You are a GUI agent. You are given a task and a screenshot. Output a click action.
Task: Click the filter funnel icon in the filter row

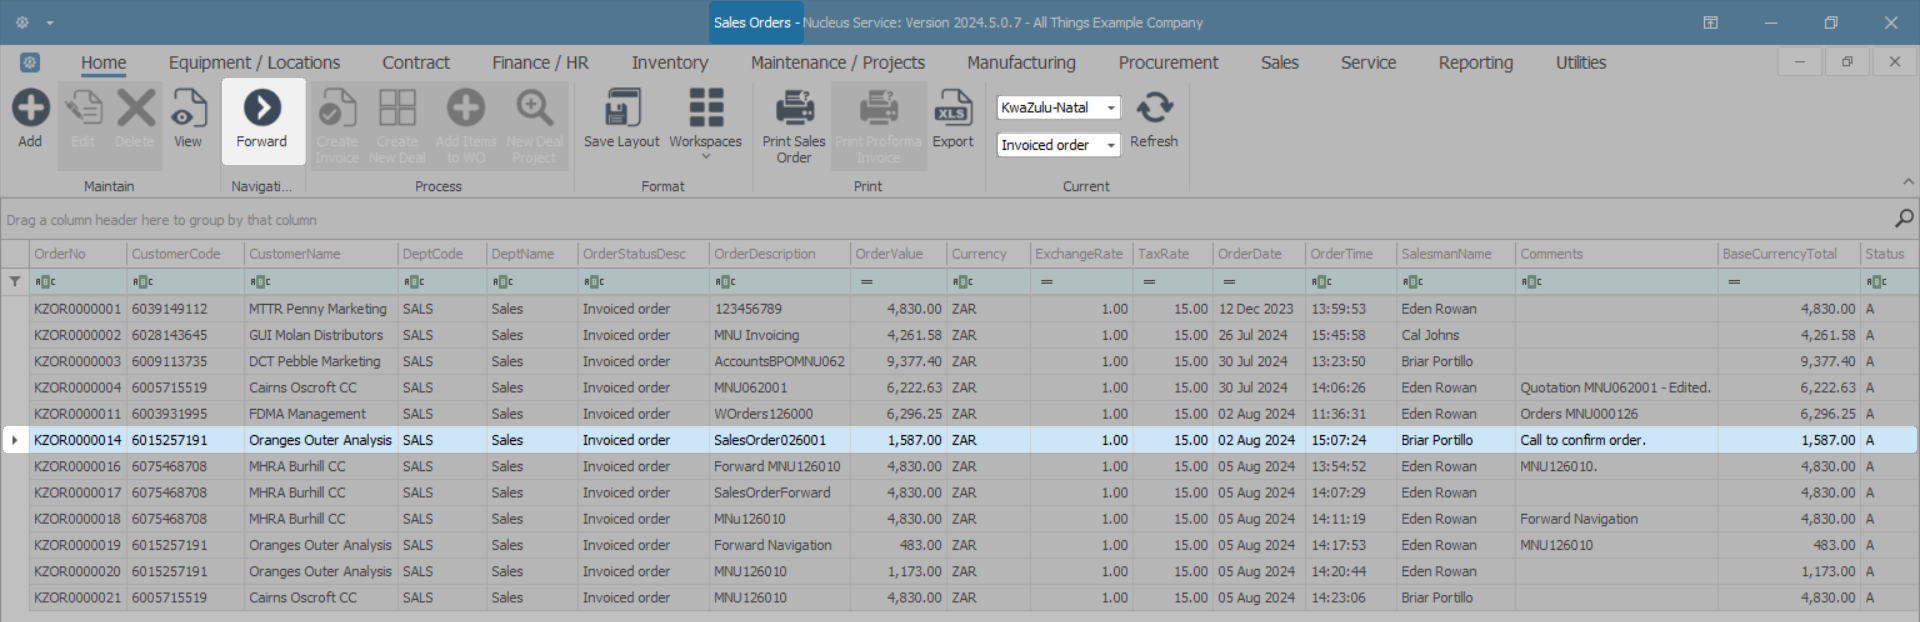[x=15, y=282]
